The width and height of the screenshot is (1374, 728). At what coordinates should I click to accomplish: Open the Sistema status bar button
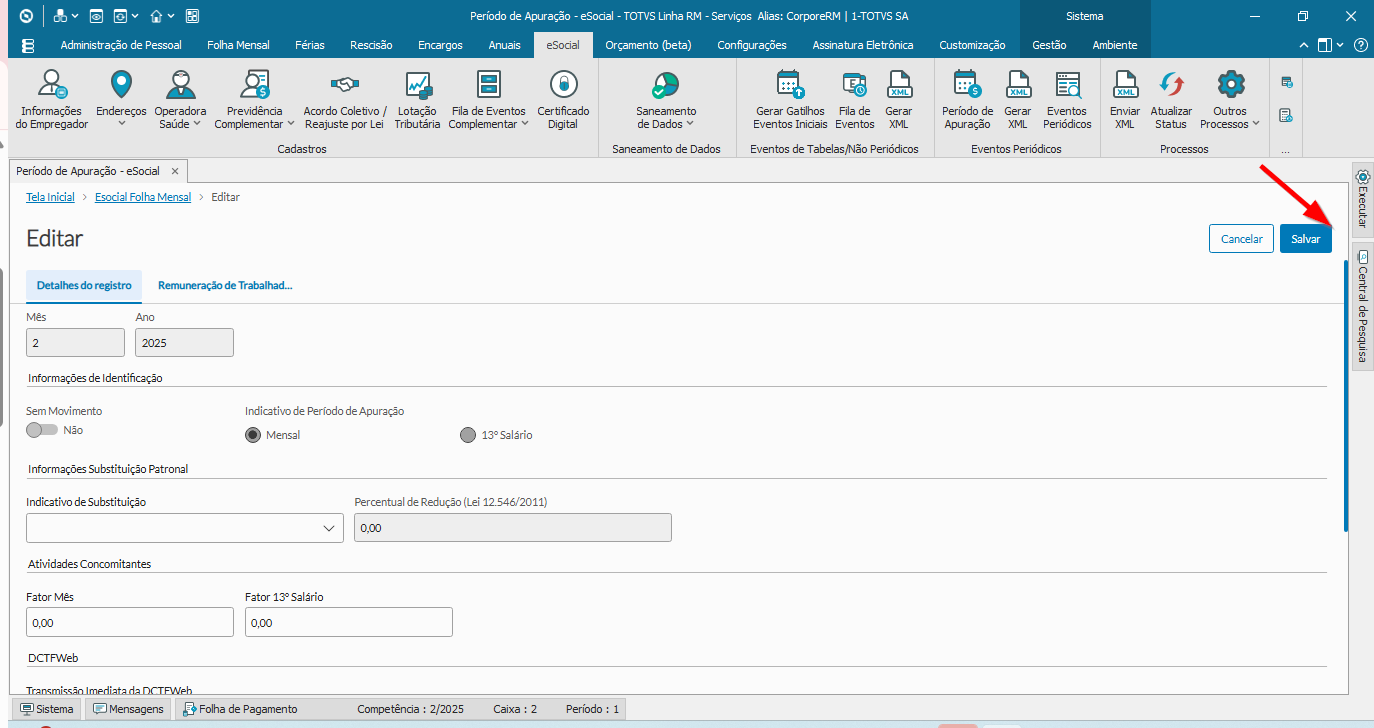46,709
